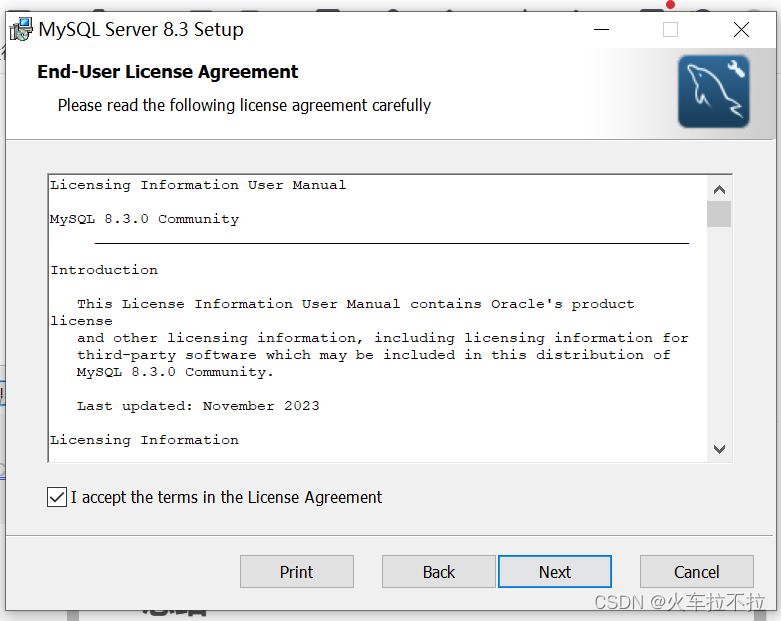The width and height of the screenshot is (781, 621).
Task: Click the 'MySQL Server 8.3 Setup' title text
Action: 141,30
